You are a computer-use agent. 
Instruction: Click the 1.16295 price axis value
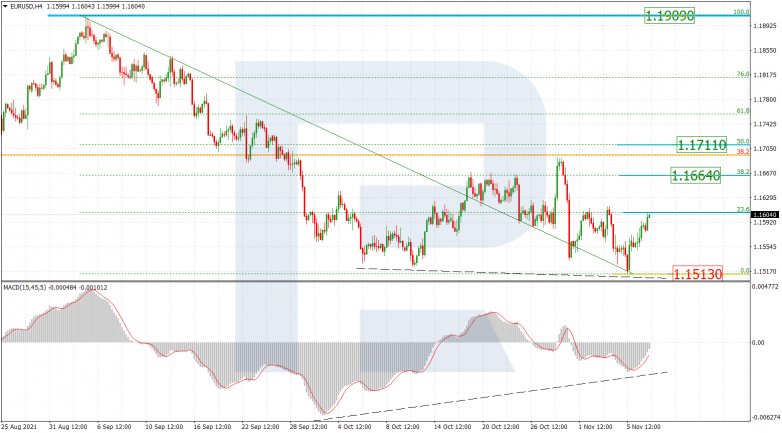click(766, 198)
